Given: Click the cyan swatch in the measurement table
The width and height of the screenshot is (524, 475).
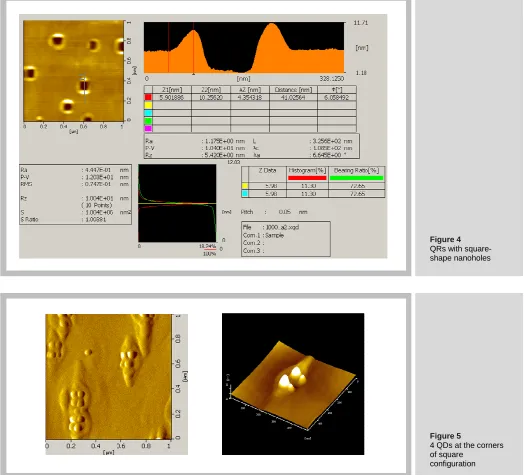Looking at the screenshot, I should [x=148, y=113].
